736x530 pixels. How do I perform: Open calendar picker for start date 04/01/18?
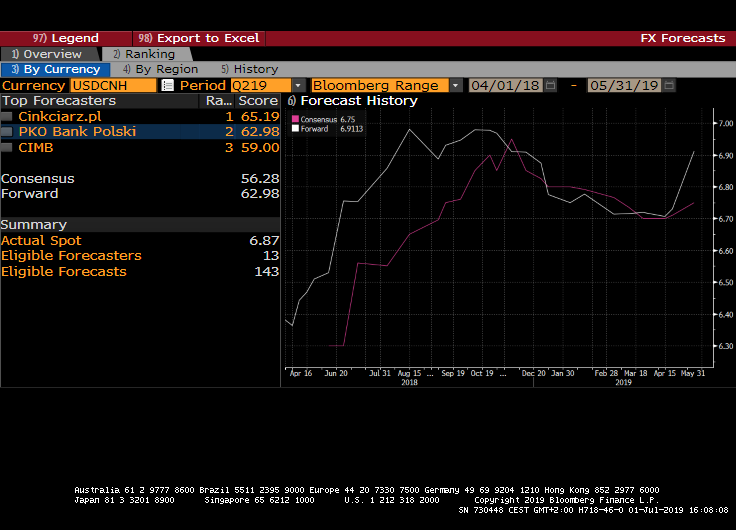click(x=548, y=86)
